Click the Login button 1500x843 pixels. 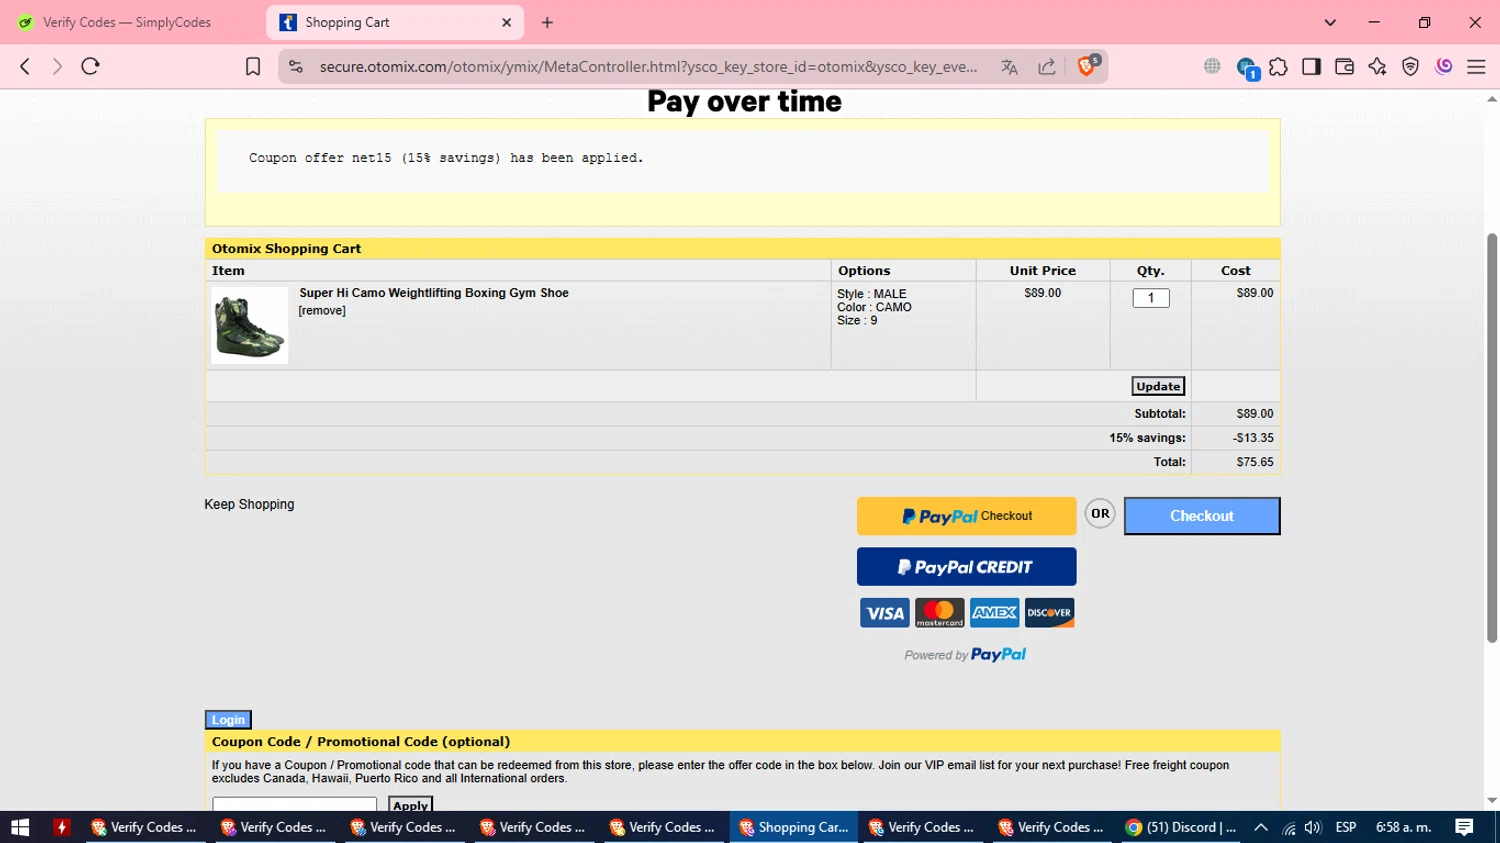(x=228, y=720)
